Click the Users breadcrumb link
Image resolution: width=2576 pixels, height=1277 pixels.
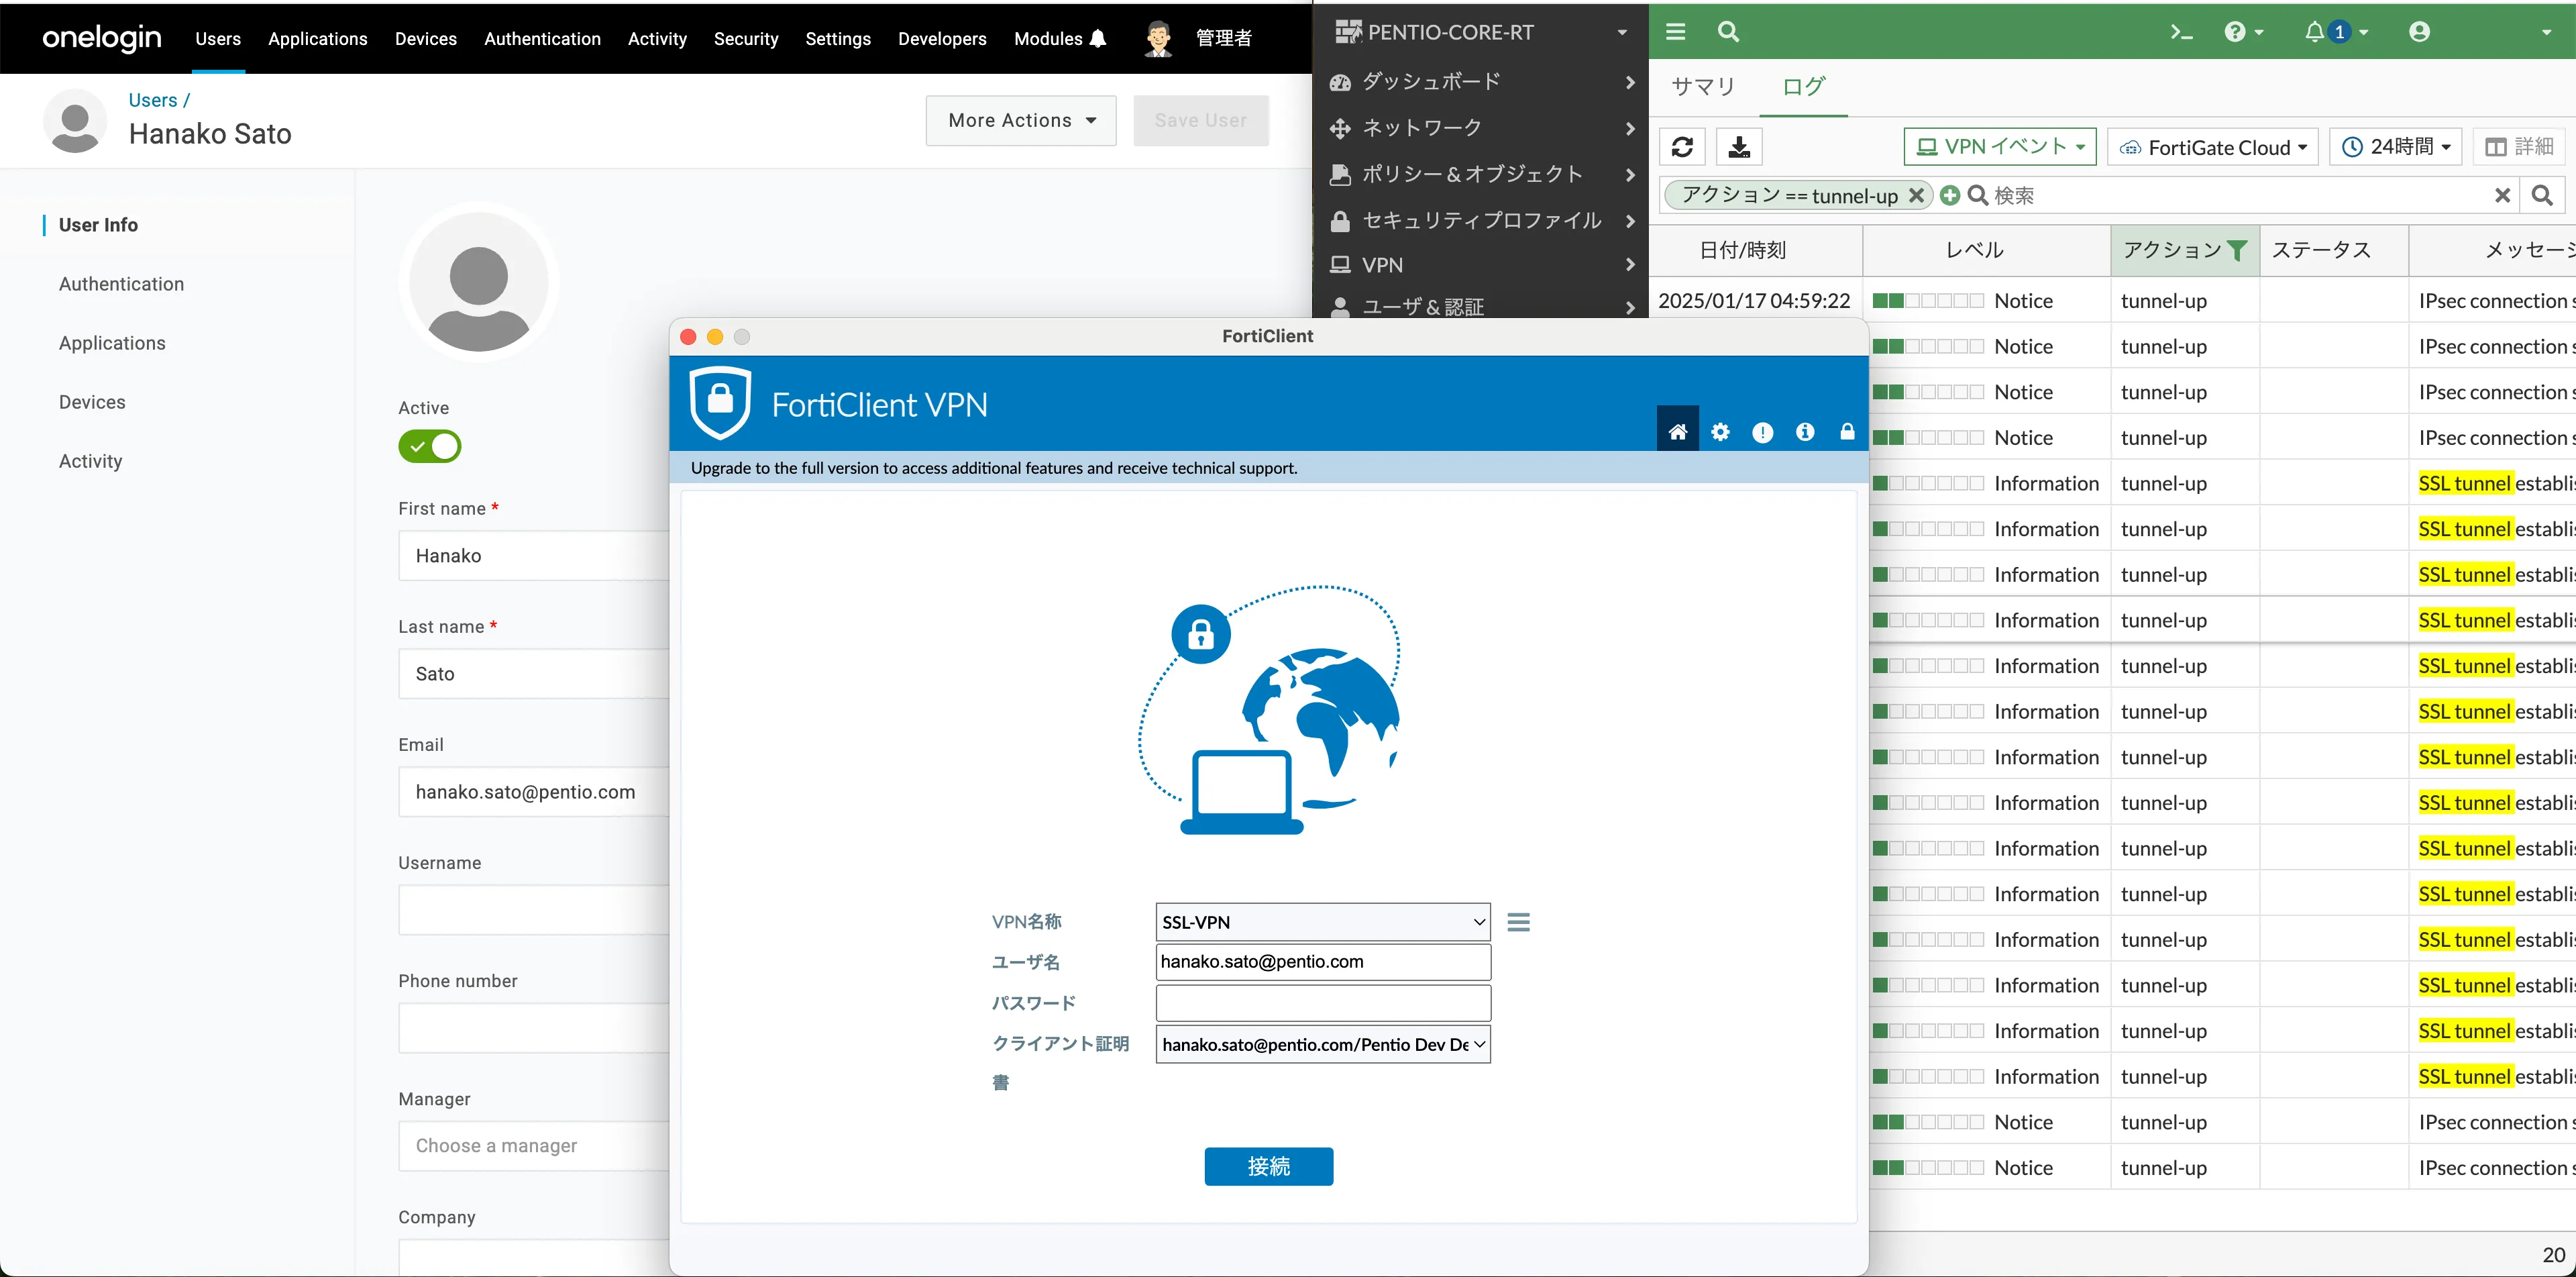(153, 100)
